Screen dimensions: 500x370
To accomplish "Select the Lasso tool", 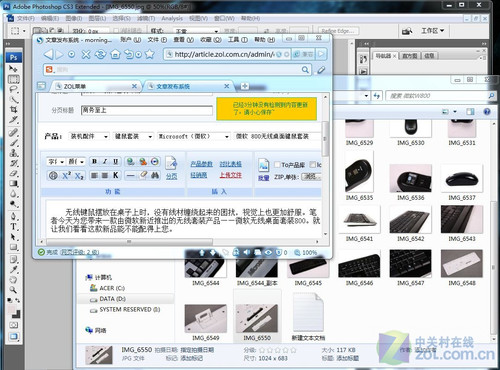I will coord(14,89).
